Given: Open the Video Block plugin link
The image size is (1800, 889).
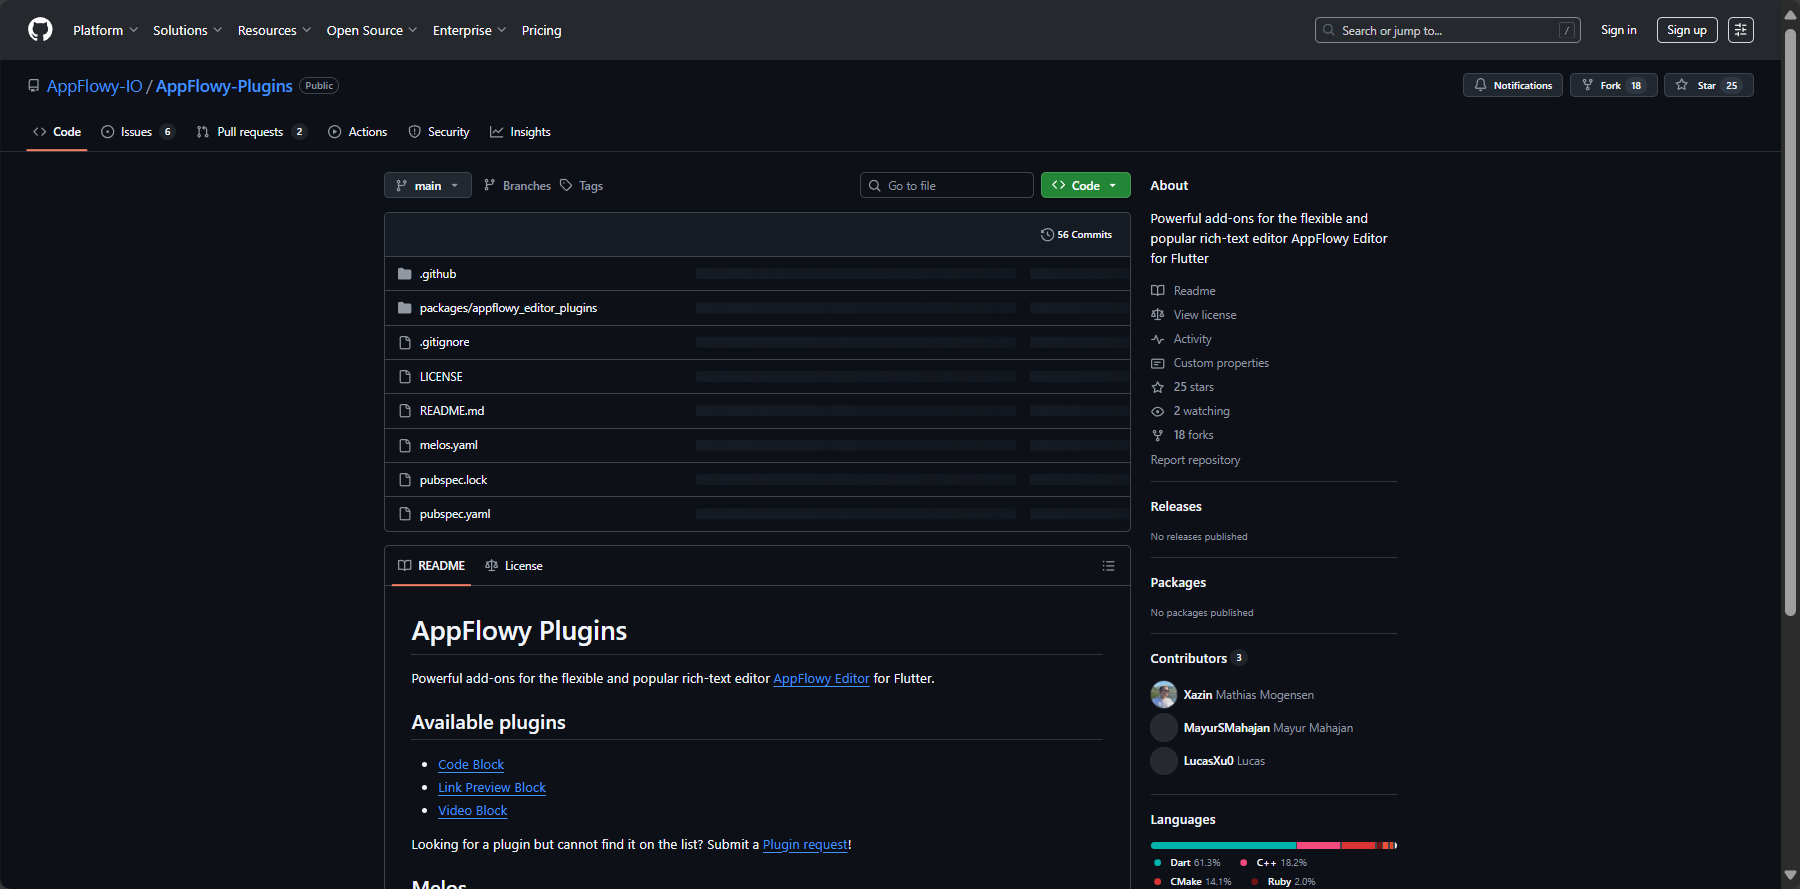Looking at the screenshot, I should point(473,811).
